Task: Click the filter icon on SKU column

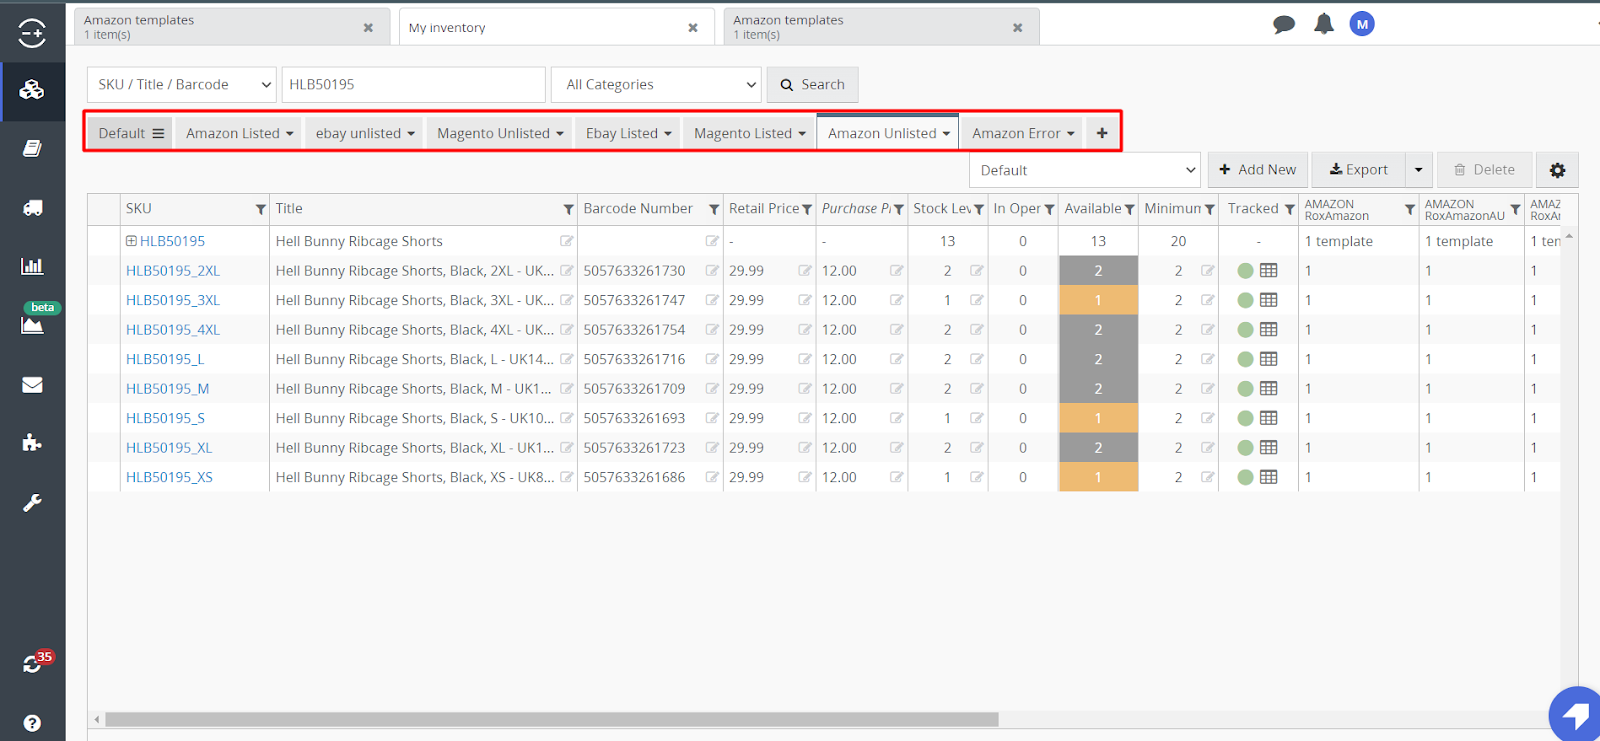Action: pos(261,209)
